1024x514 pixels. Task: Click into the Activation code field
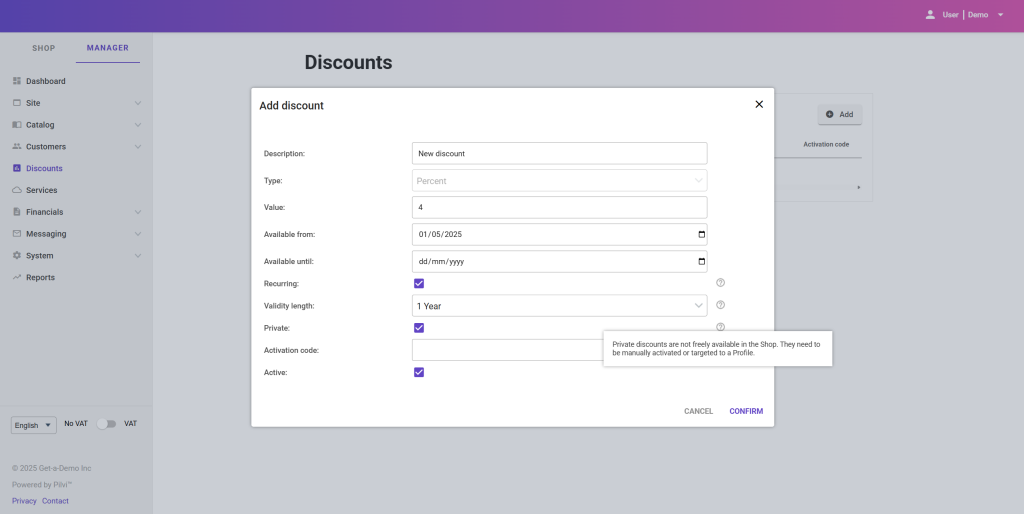click(x=507, y=350)
